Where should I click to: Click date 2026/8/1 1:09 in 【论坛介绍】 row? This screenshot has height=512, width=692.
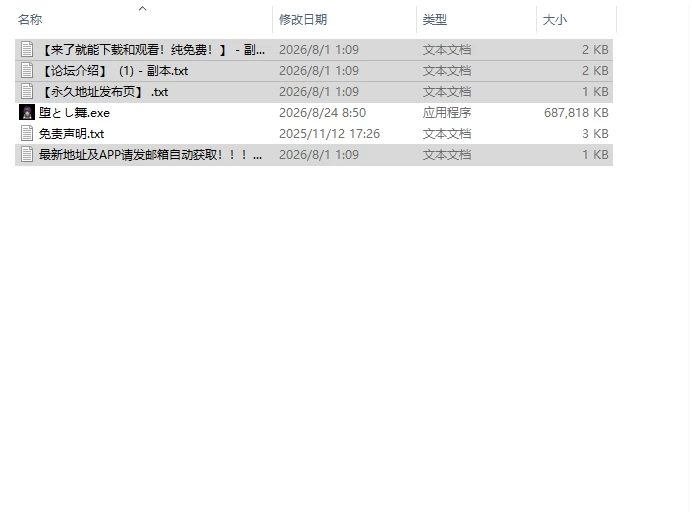pos(319,71)
